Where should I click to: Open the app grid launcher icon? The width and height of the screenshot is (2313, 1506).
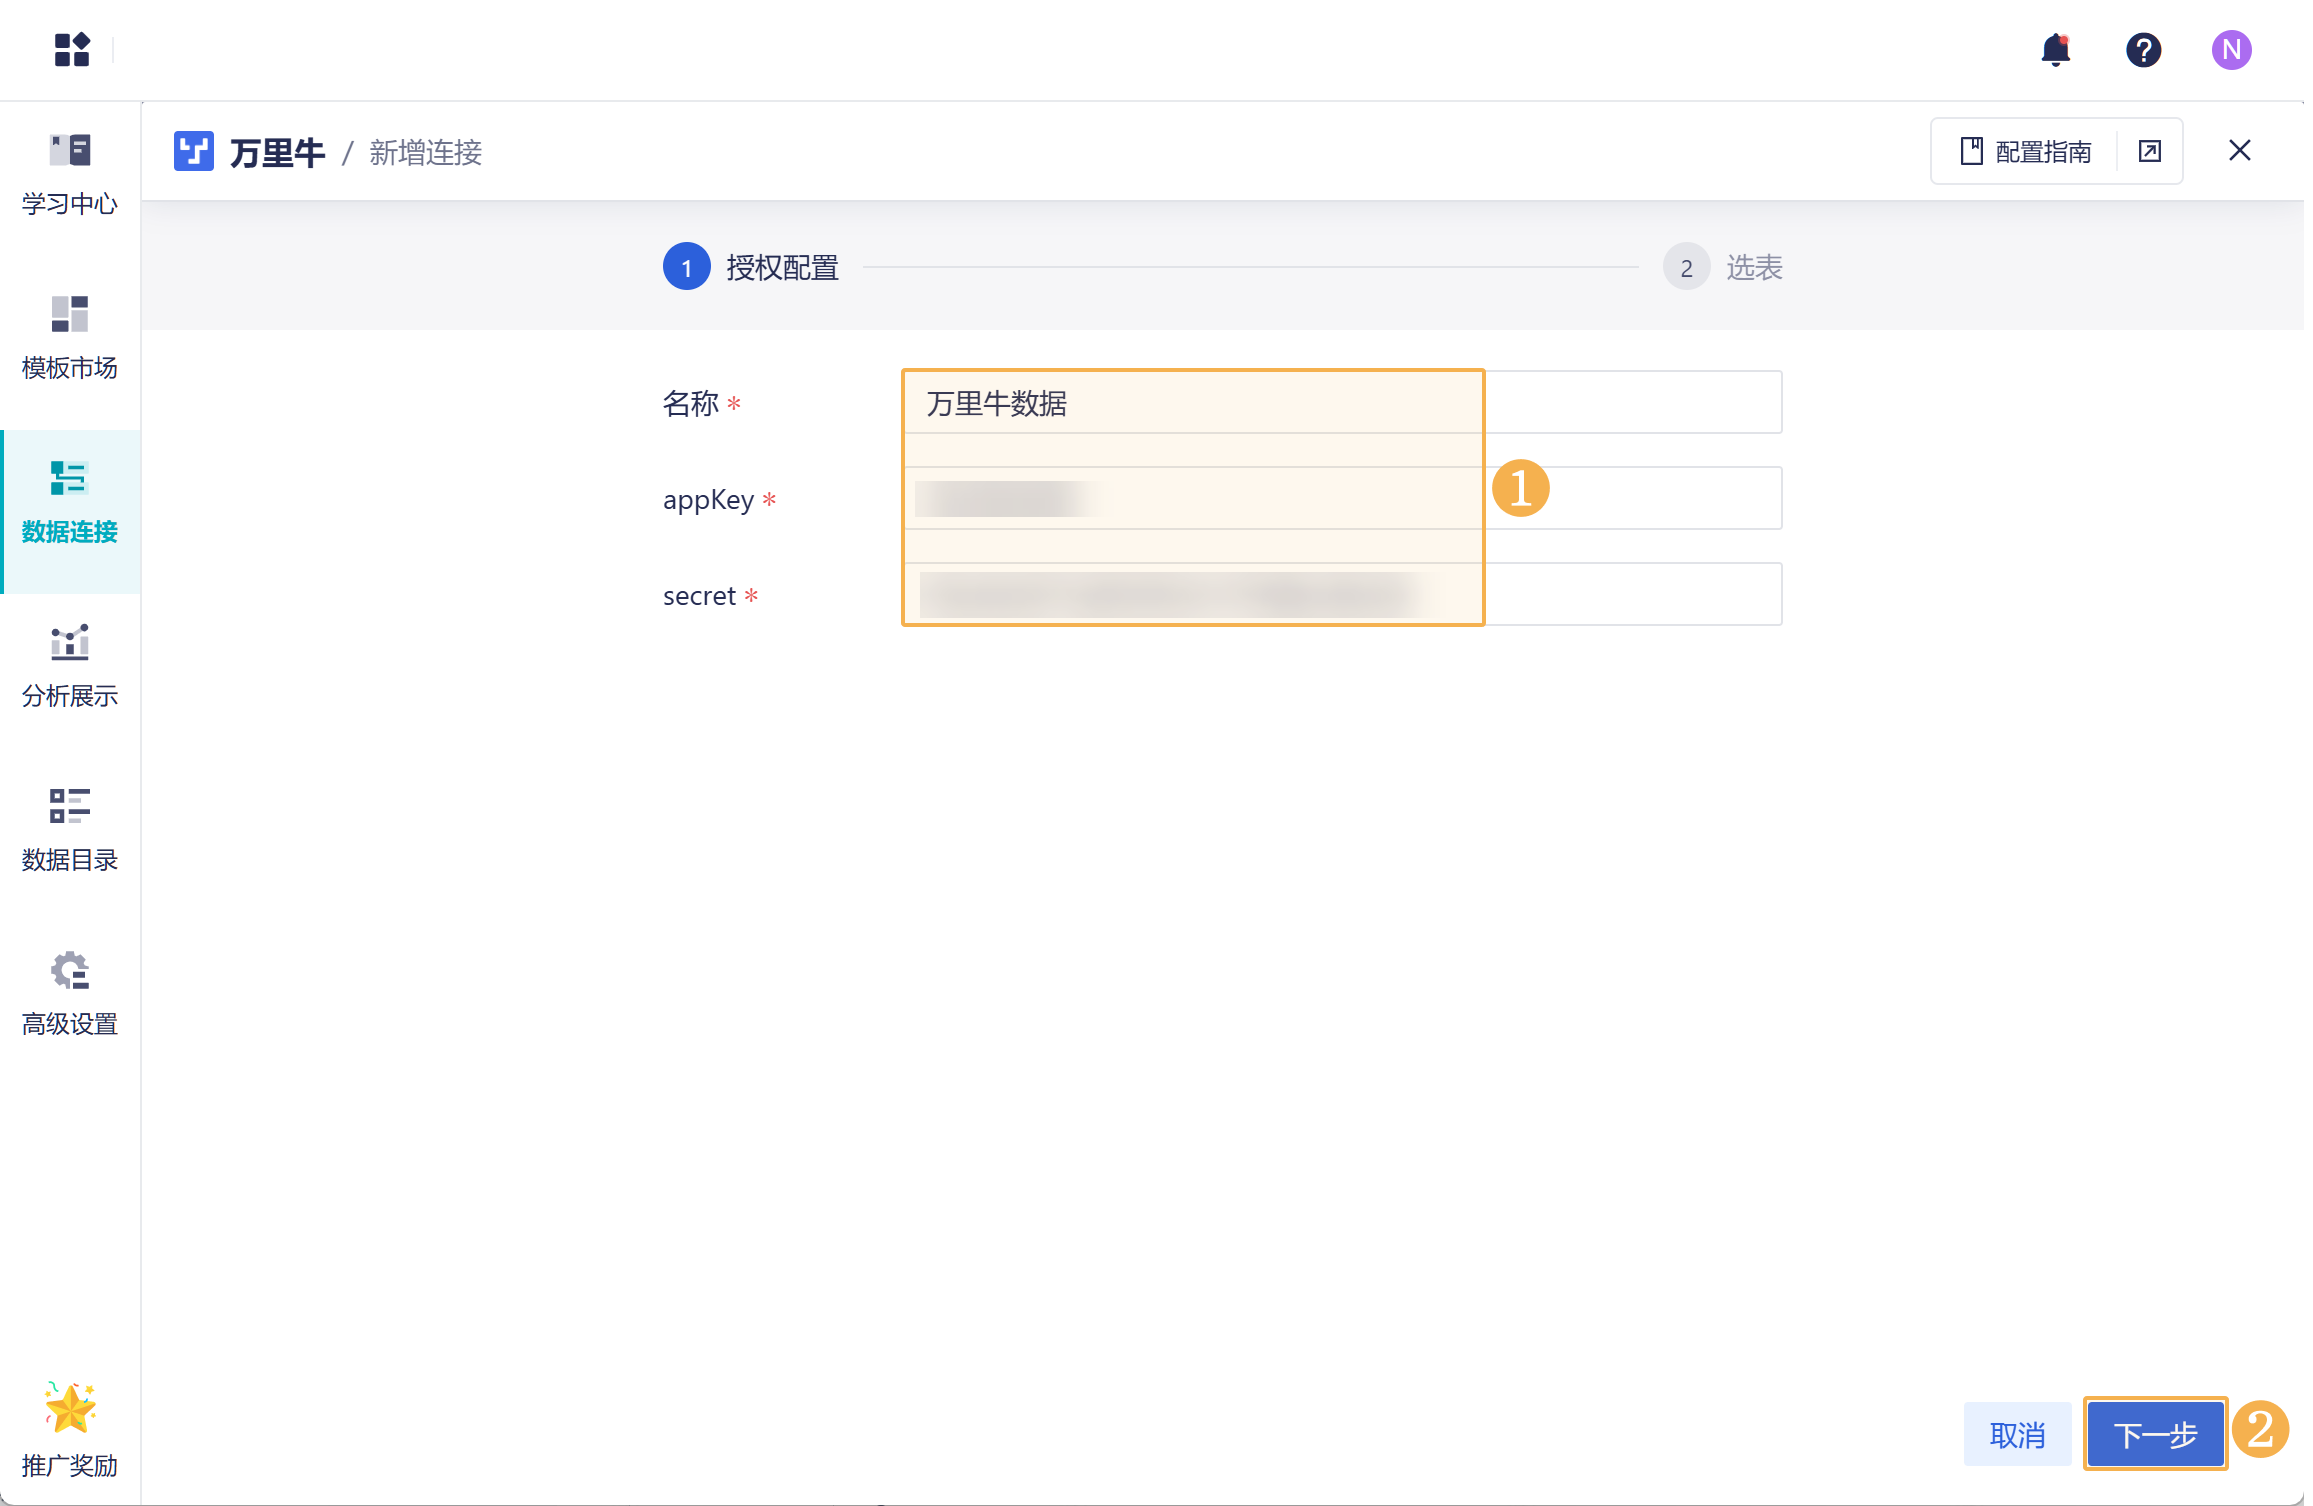[71, 50]
